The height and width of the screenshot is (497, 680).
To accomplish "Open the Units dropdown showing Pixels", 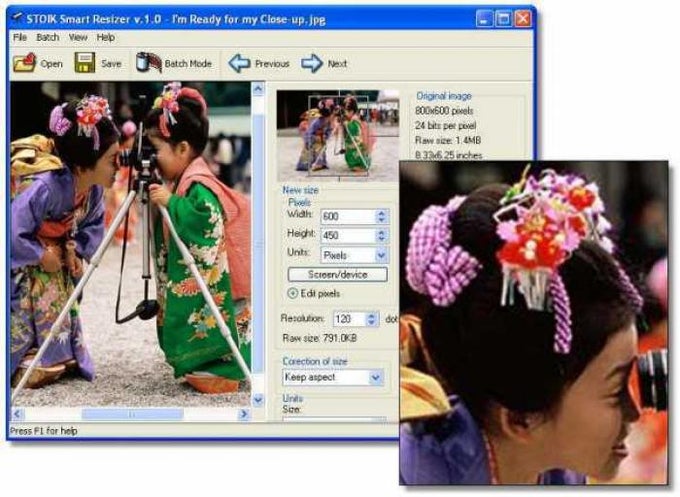I will click(x=354, y=255).
